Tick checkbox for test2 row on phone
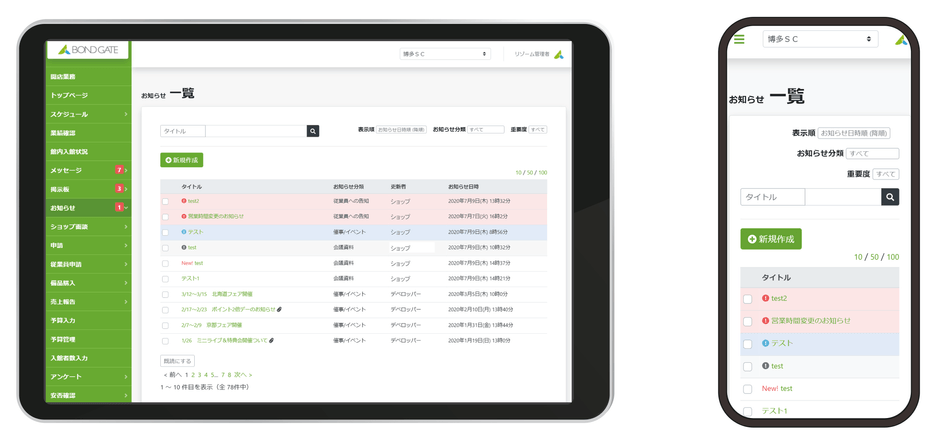The image size is (940, 442). [x=748, y=299]
